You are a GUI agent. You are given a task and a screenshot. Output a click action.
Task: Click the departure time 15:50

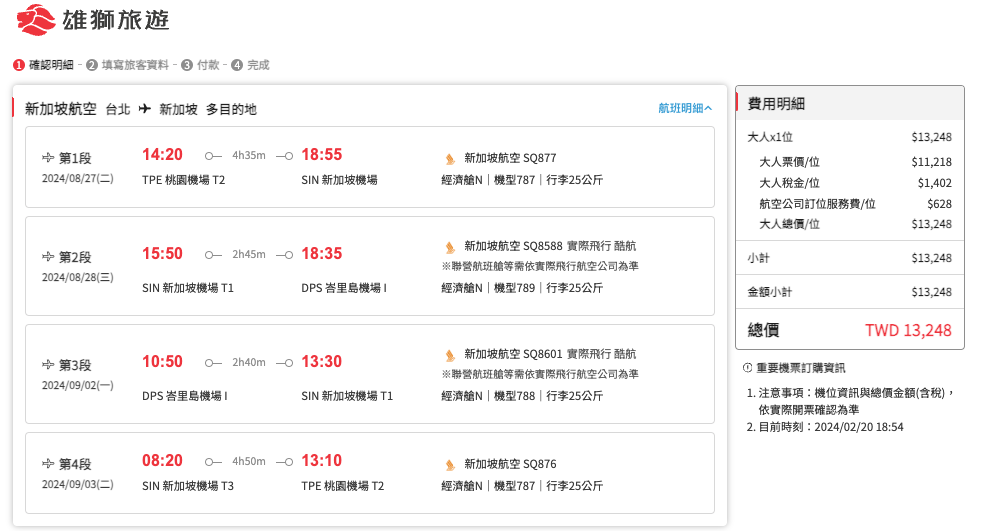click(x=162, y=253)
